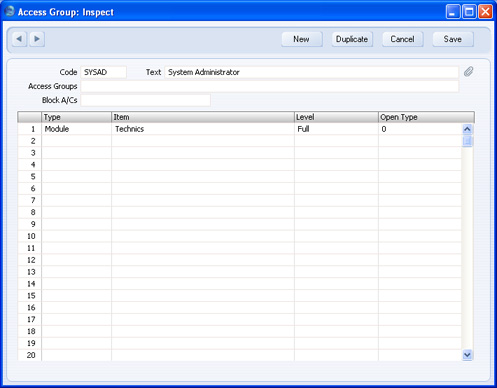497x388 pixels.
Task: Select the Module cell in row 1
Action: 76,129
